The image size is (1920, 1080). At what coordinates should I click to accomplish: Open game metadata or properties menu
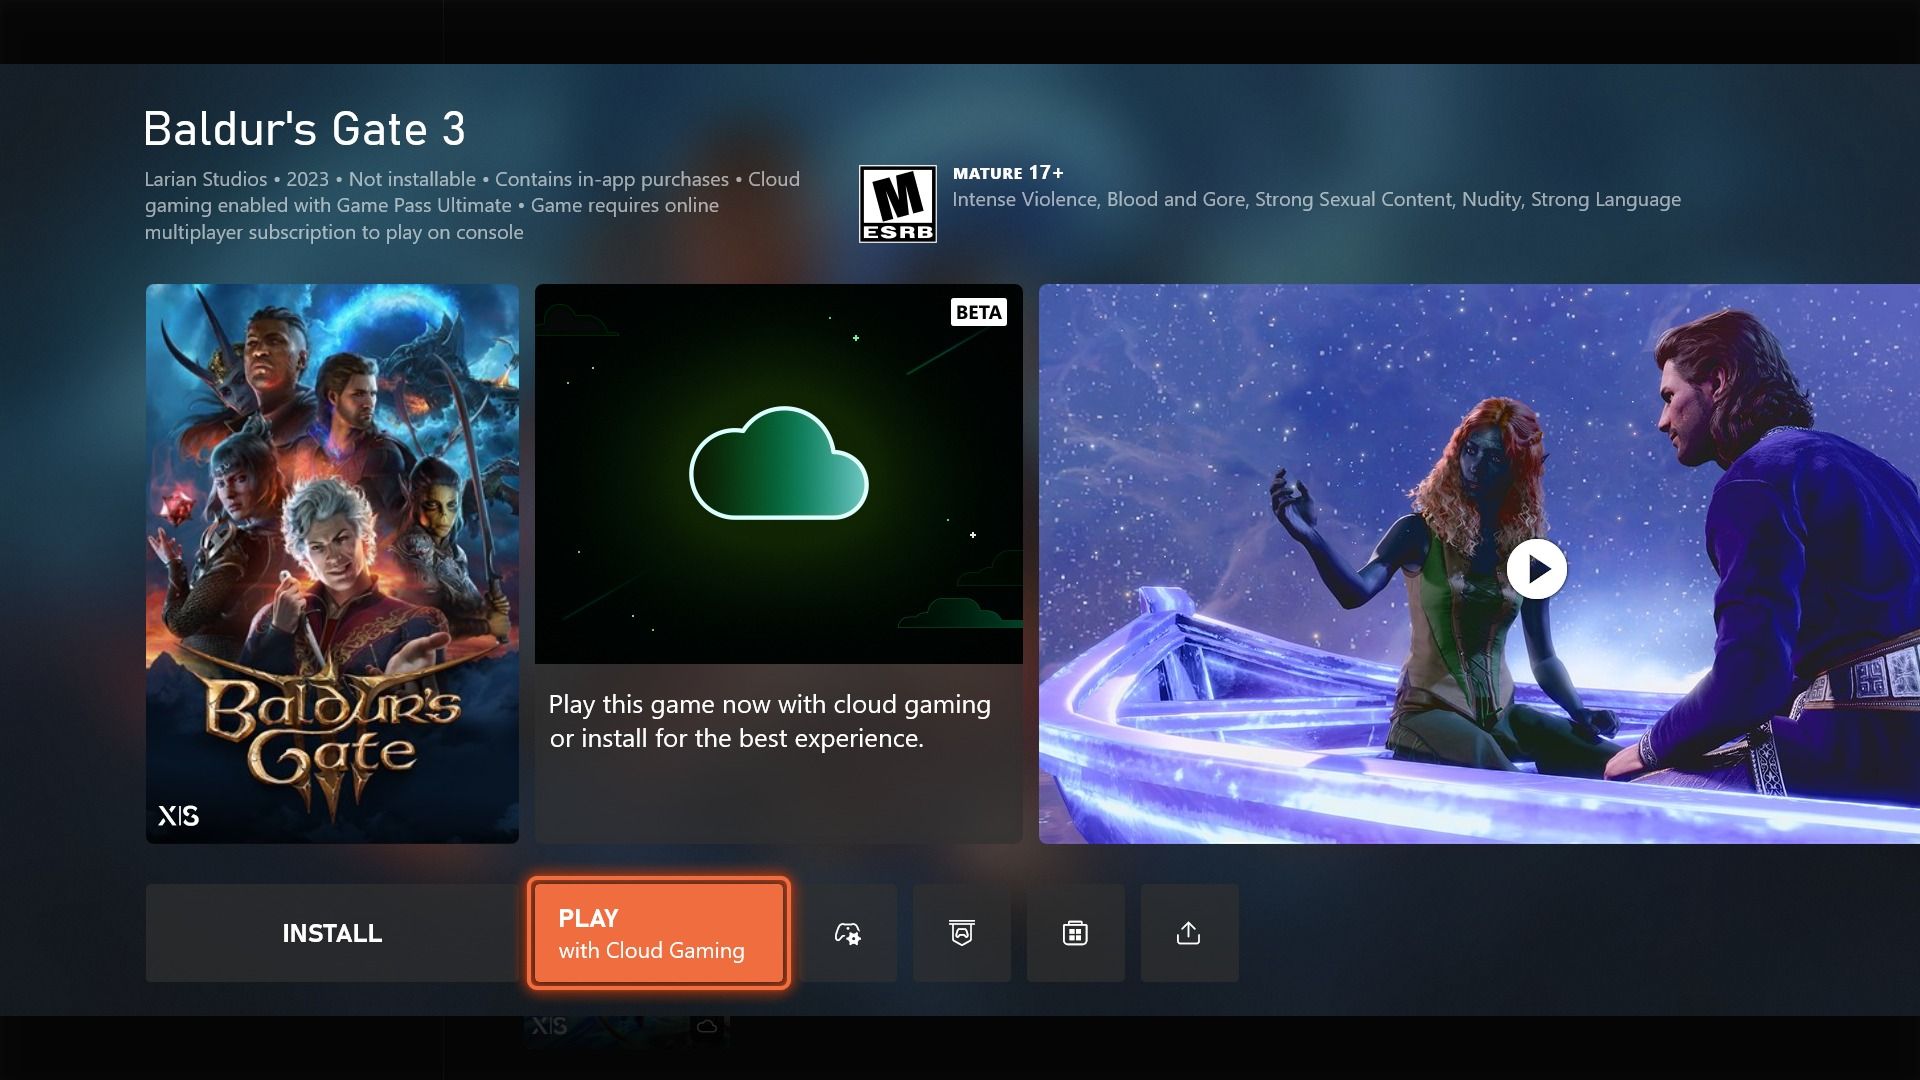click(x=848, y=932)
